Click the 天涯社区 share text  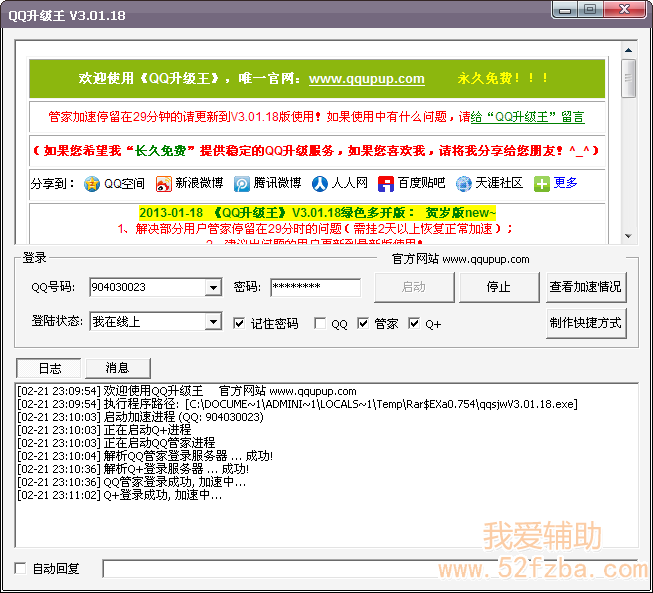click(499, 183)
